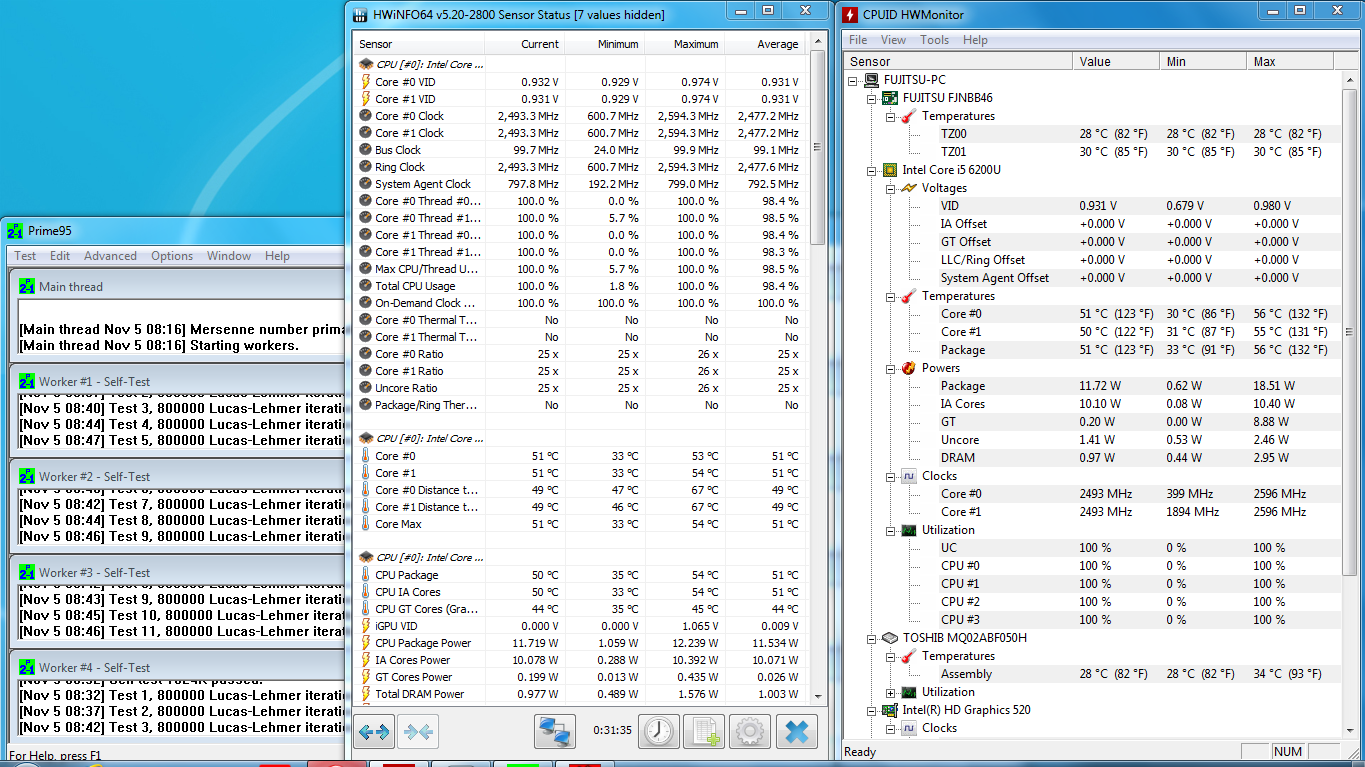The height and width of the screenshot is (767, 1365).
Task: Click the Worker #3 Self-Test window icon
Action: pos(28,573)
